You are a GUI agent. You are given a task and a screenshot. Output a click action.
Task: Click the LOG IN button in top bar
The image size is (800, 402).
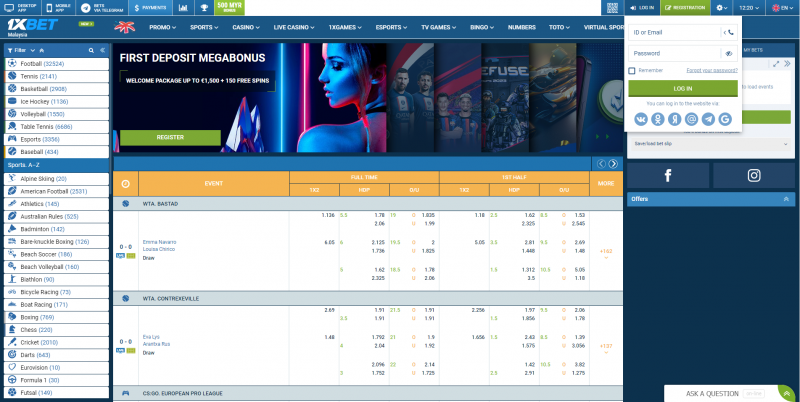[642, 8]
